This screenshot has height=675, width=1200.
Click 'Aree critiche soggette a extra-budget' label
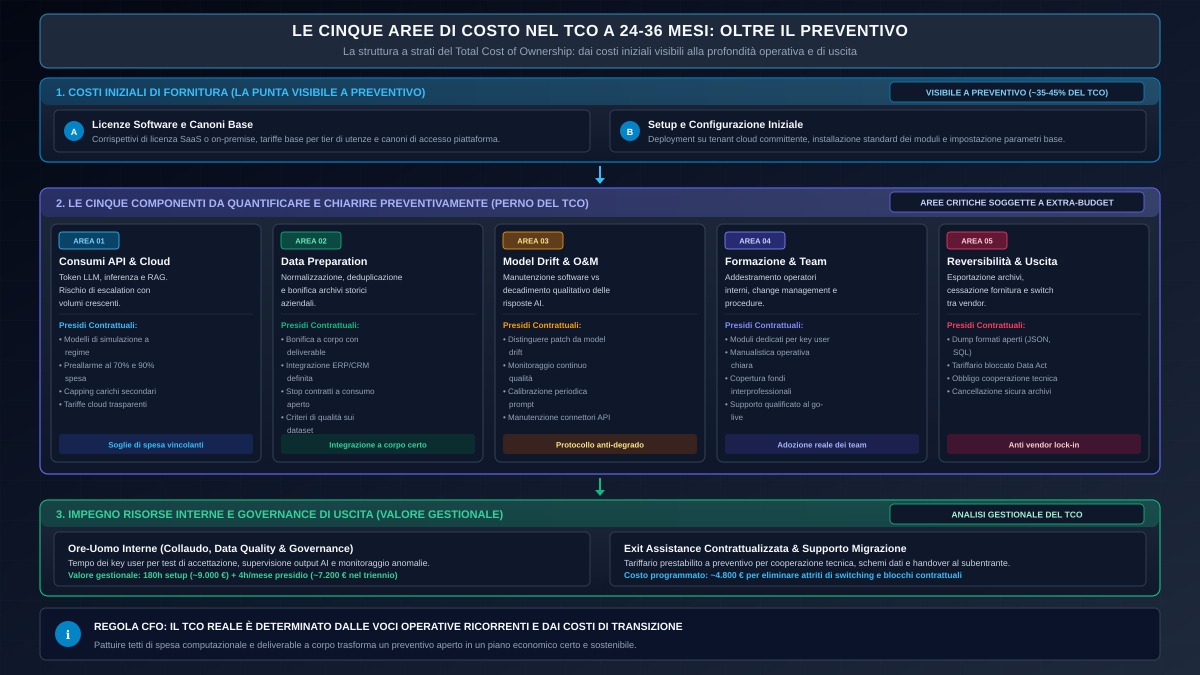[x=1017, y=202]
